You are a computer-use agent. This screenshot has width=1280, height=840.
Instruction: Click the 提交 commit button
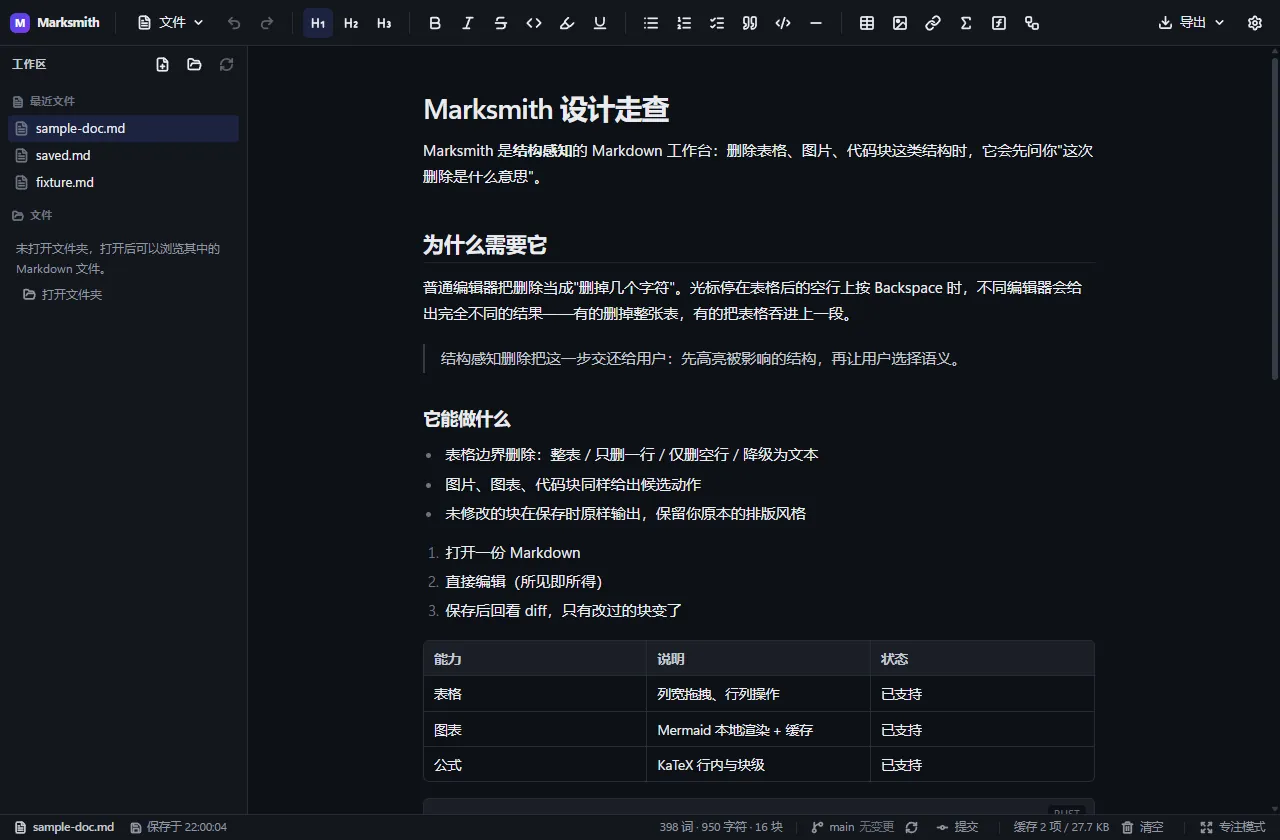(x=957, y=827)
